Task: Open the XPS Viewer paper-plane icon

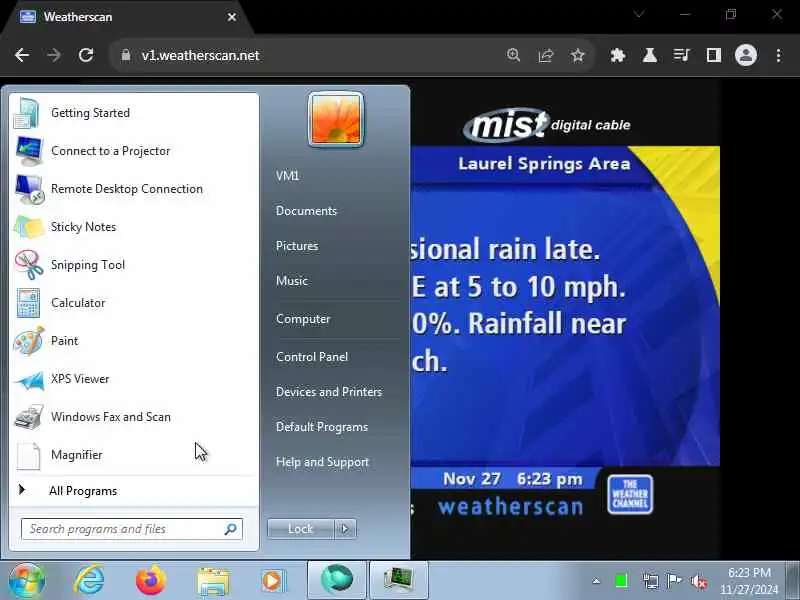Action: click(x=29, y=380)
